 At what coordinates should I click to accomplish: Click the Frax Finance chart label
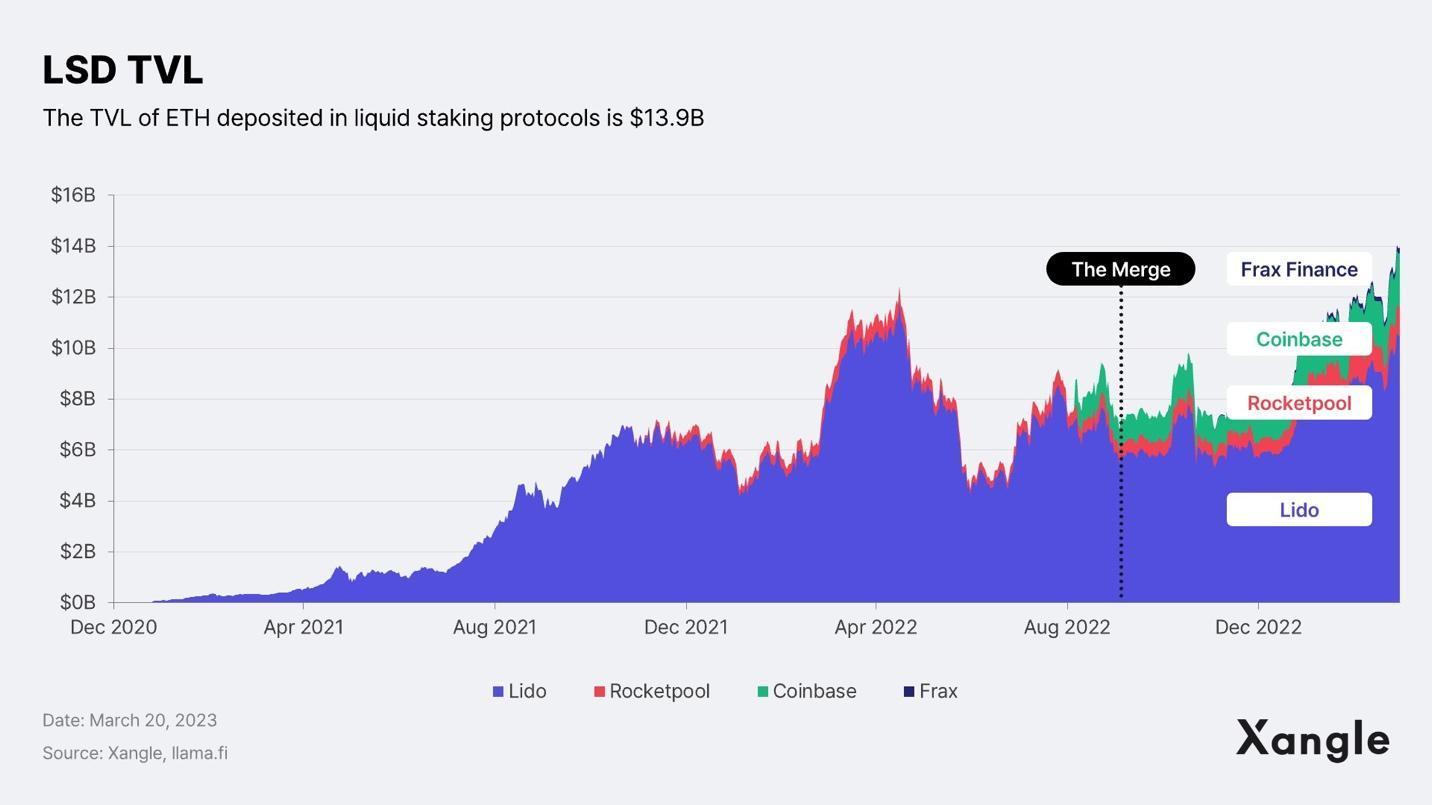tap(1298, 269)
